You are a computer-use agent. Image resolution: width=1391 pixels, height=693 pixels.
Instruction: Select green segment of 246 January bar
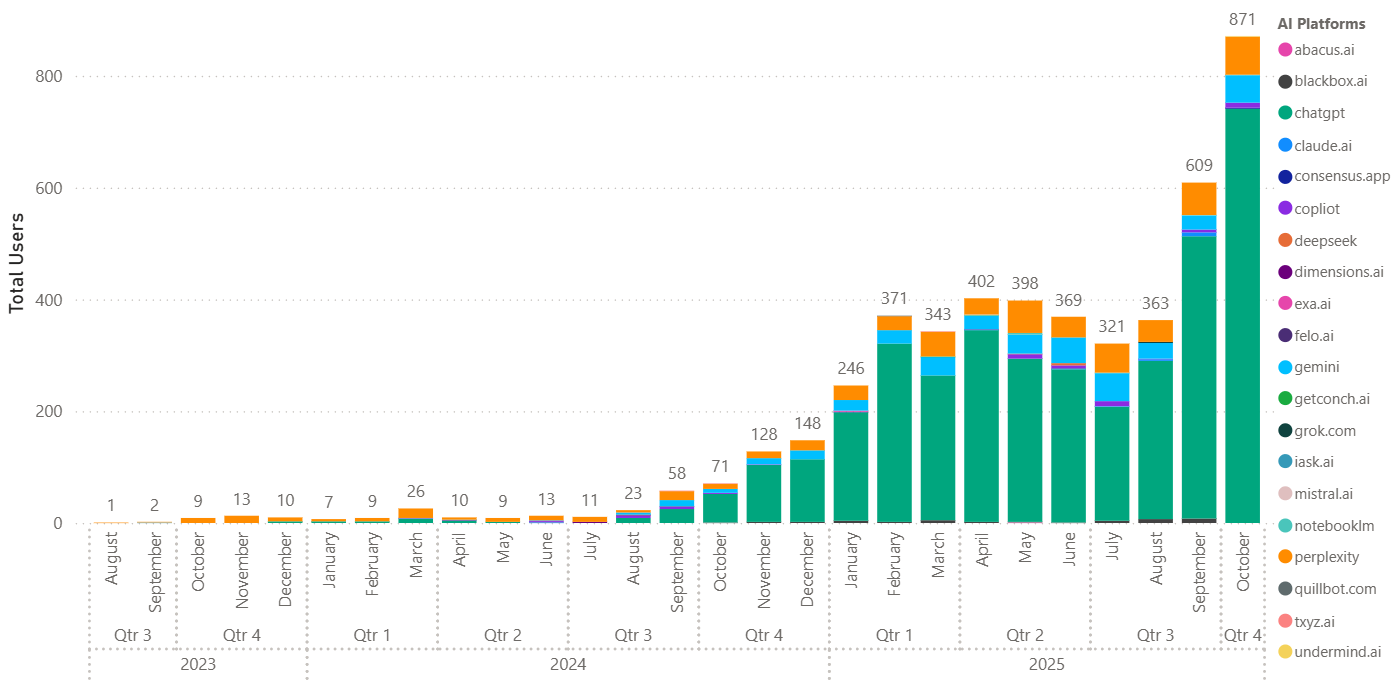point(851,466)
